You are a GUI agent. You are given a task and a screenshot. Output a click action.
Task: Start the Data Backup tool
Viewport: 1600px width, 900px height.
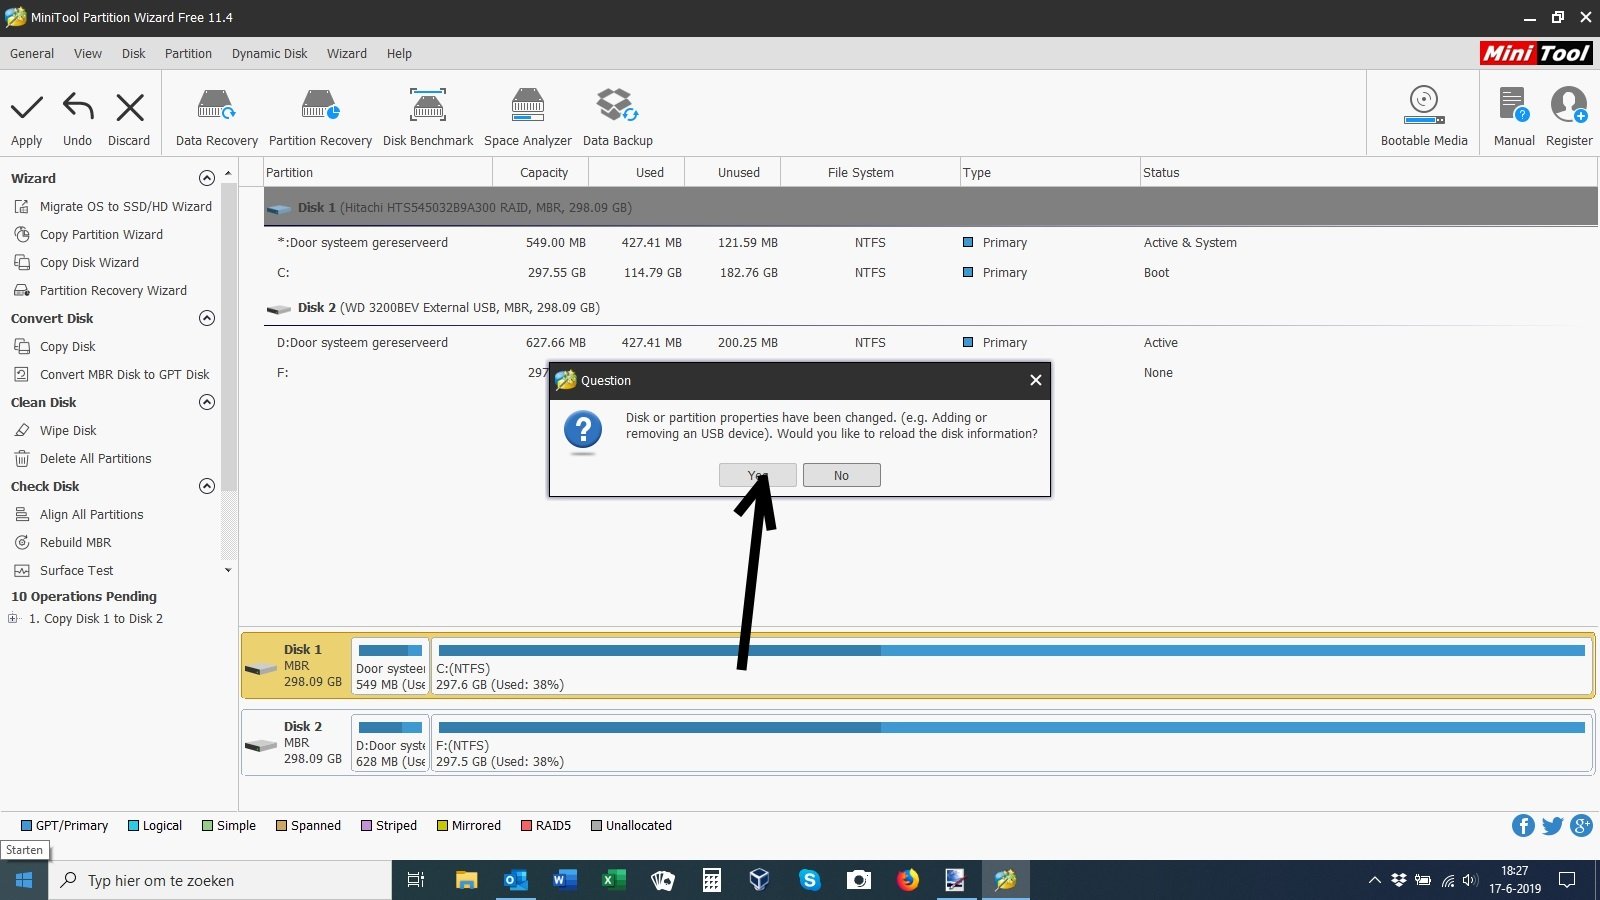click(x=617, y=108)
